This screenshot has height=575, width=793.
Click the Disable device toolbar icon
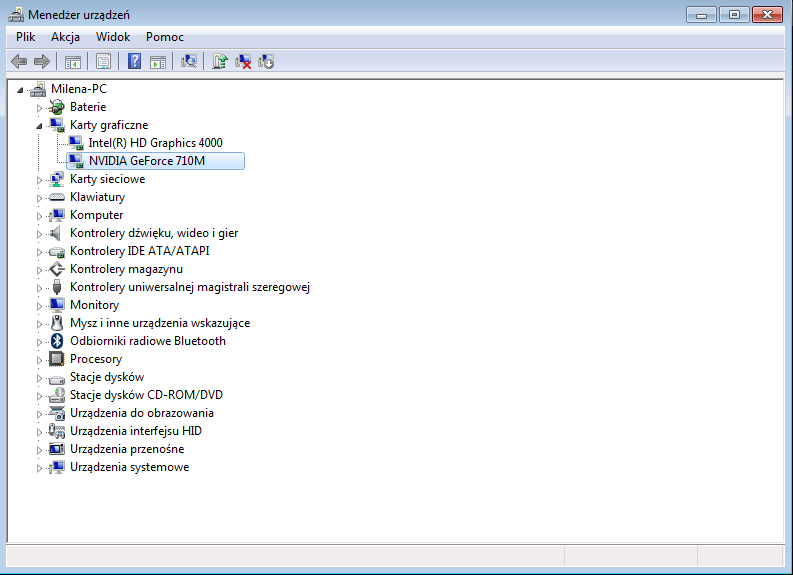pos(266,62)
